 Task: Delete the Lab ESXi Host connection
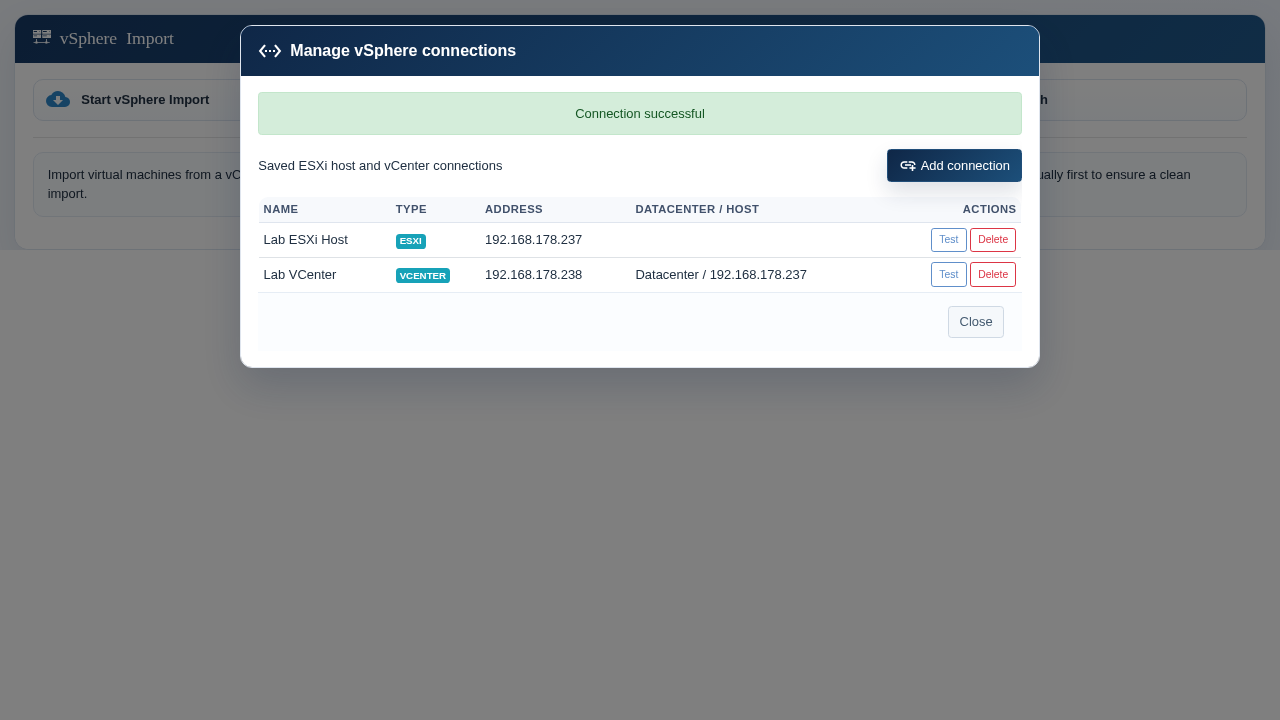[993, 240]
